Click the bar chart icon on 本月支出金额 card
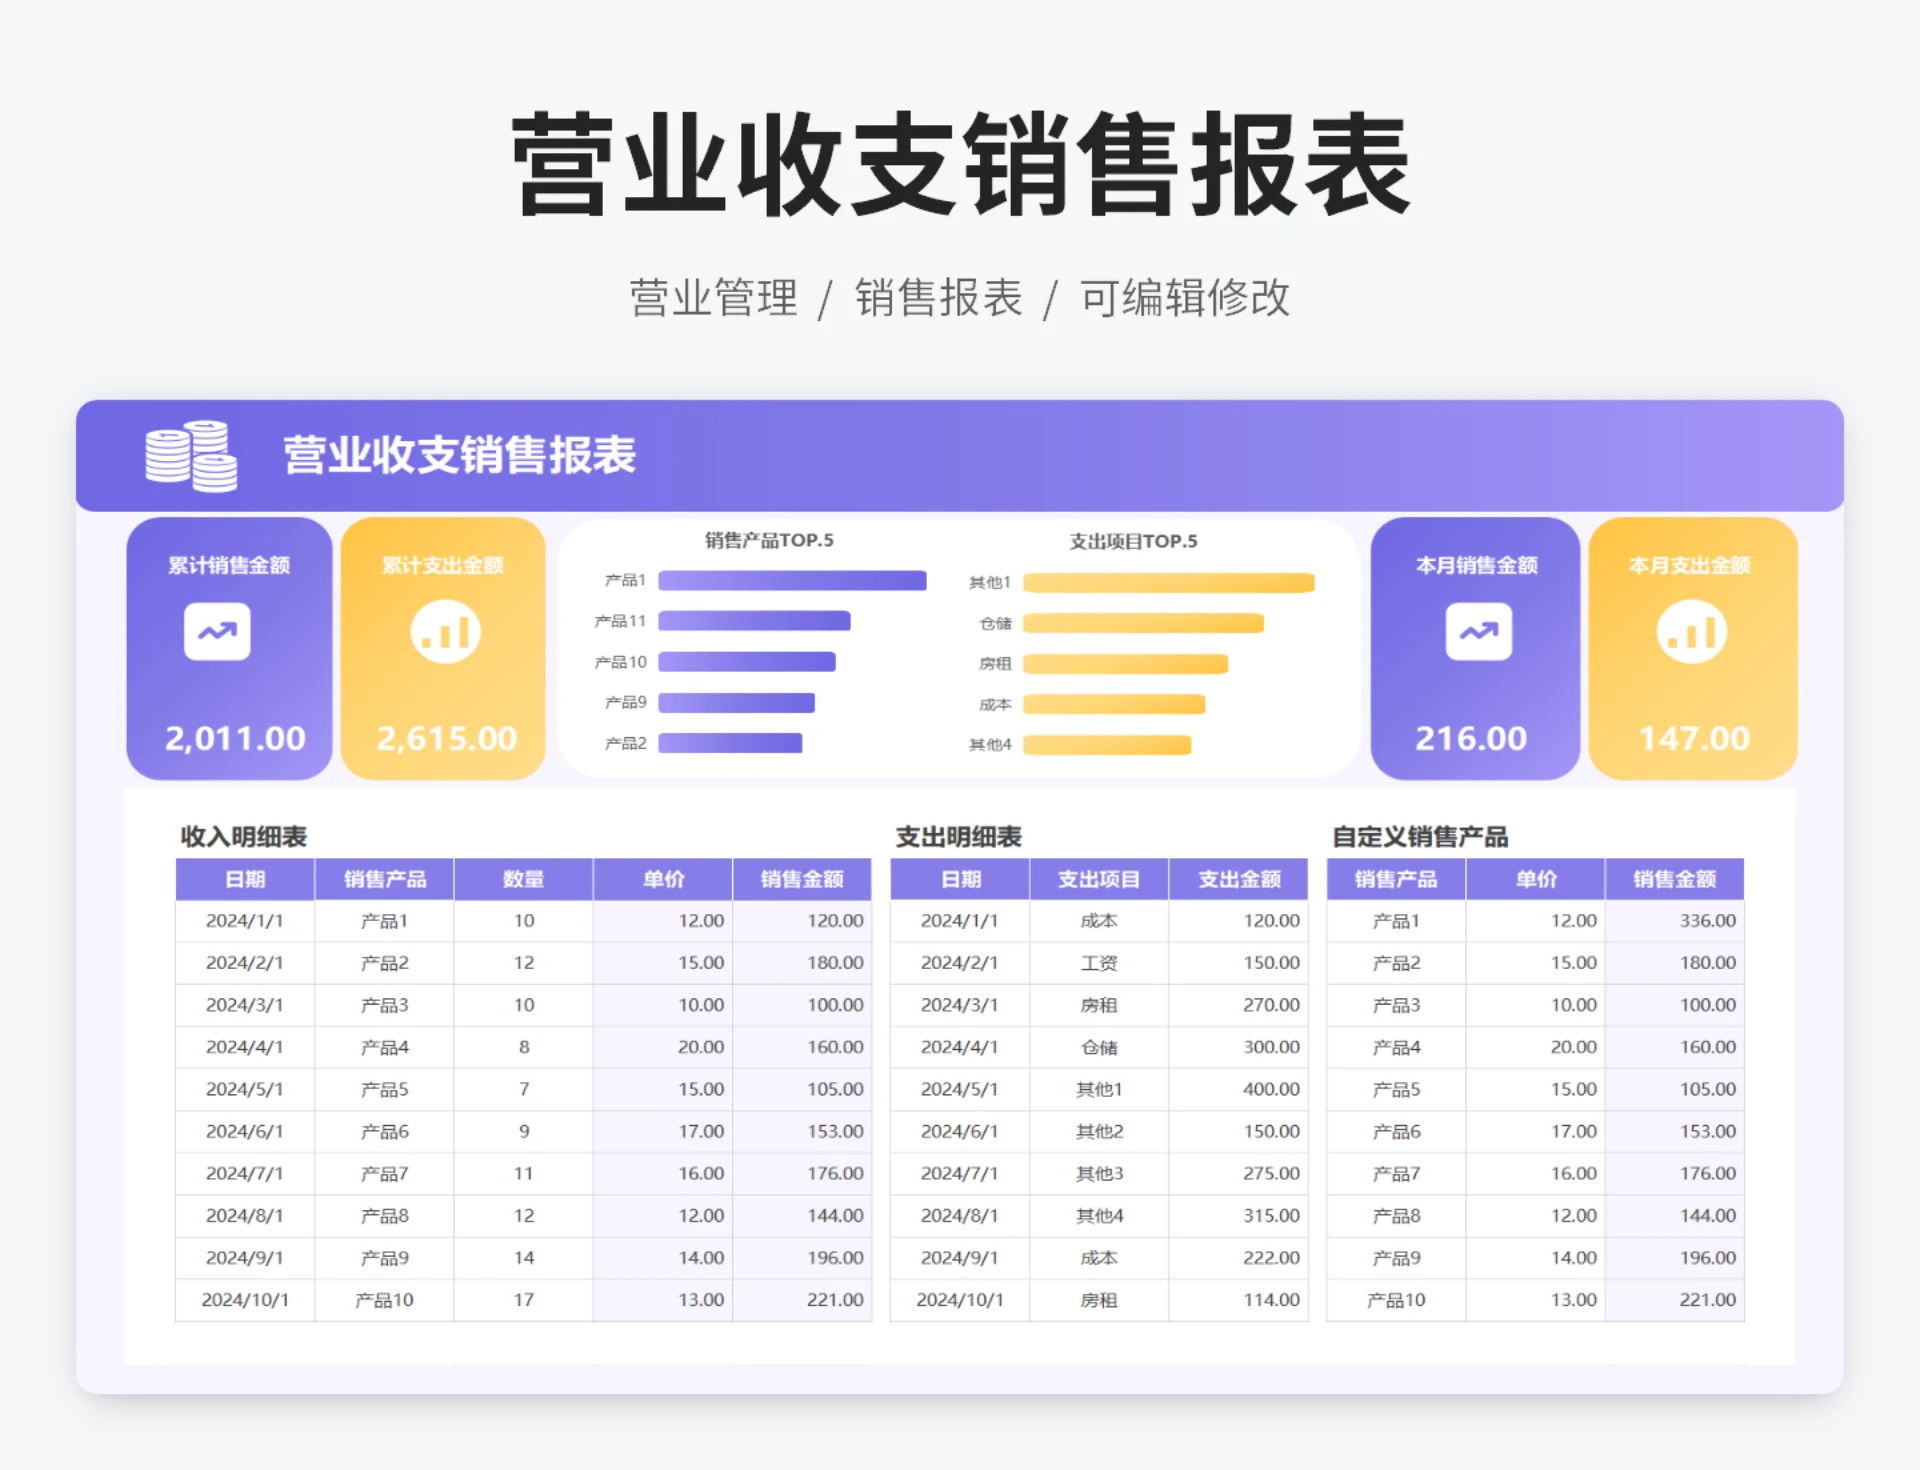Image resolution: width=1920 pixels, height=1470 pixels. pos(1692,632)
